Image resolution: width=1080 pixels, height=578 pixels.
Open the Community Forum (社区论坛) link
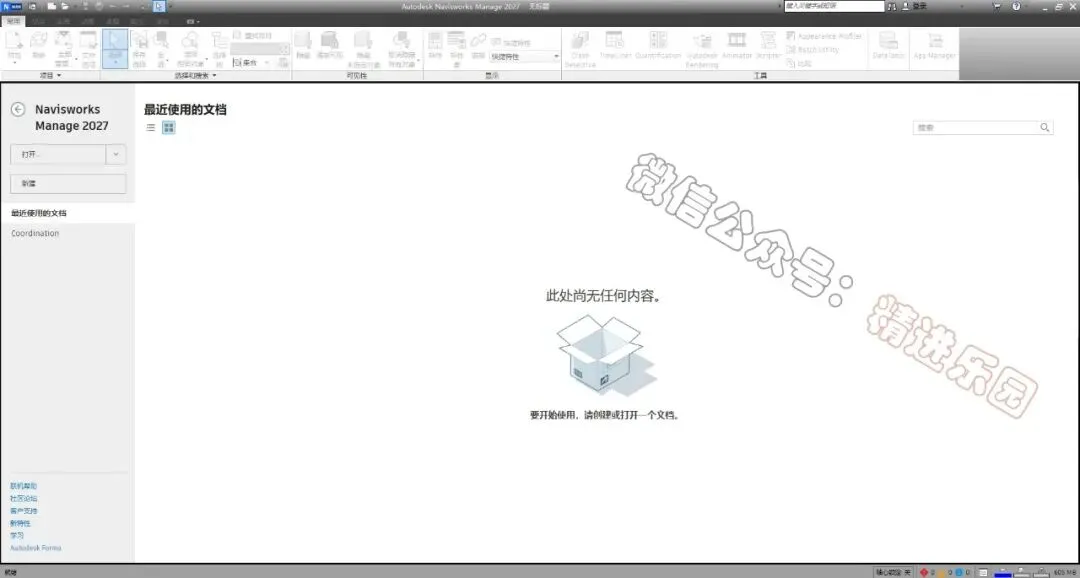23,499
